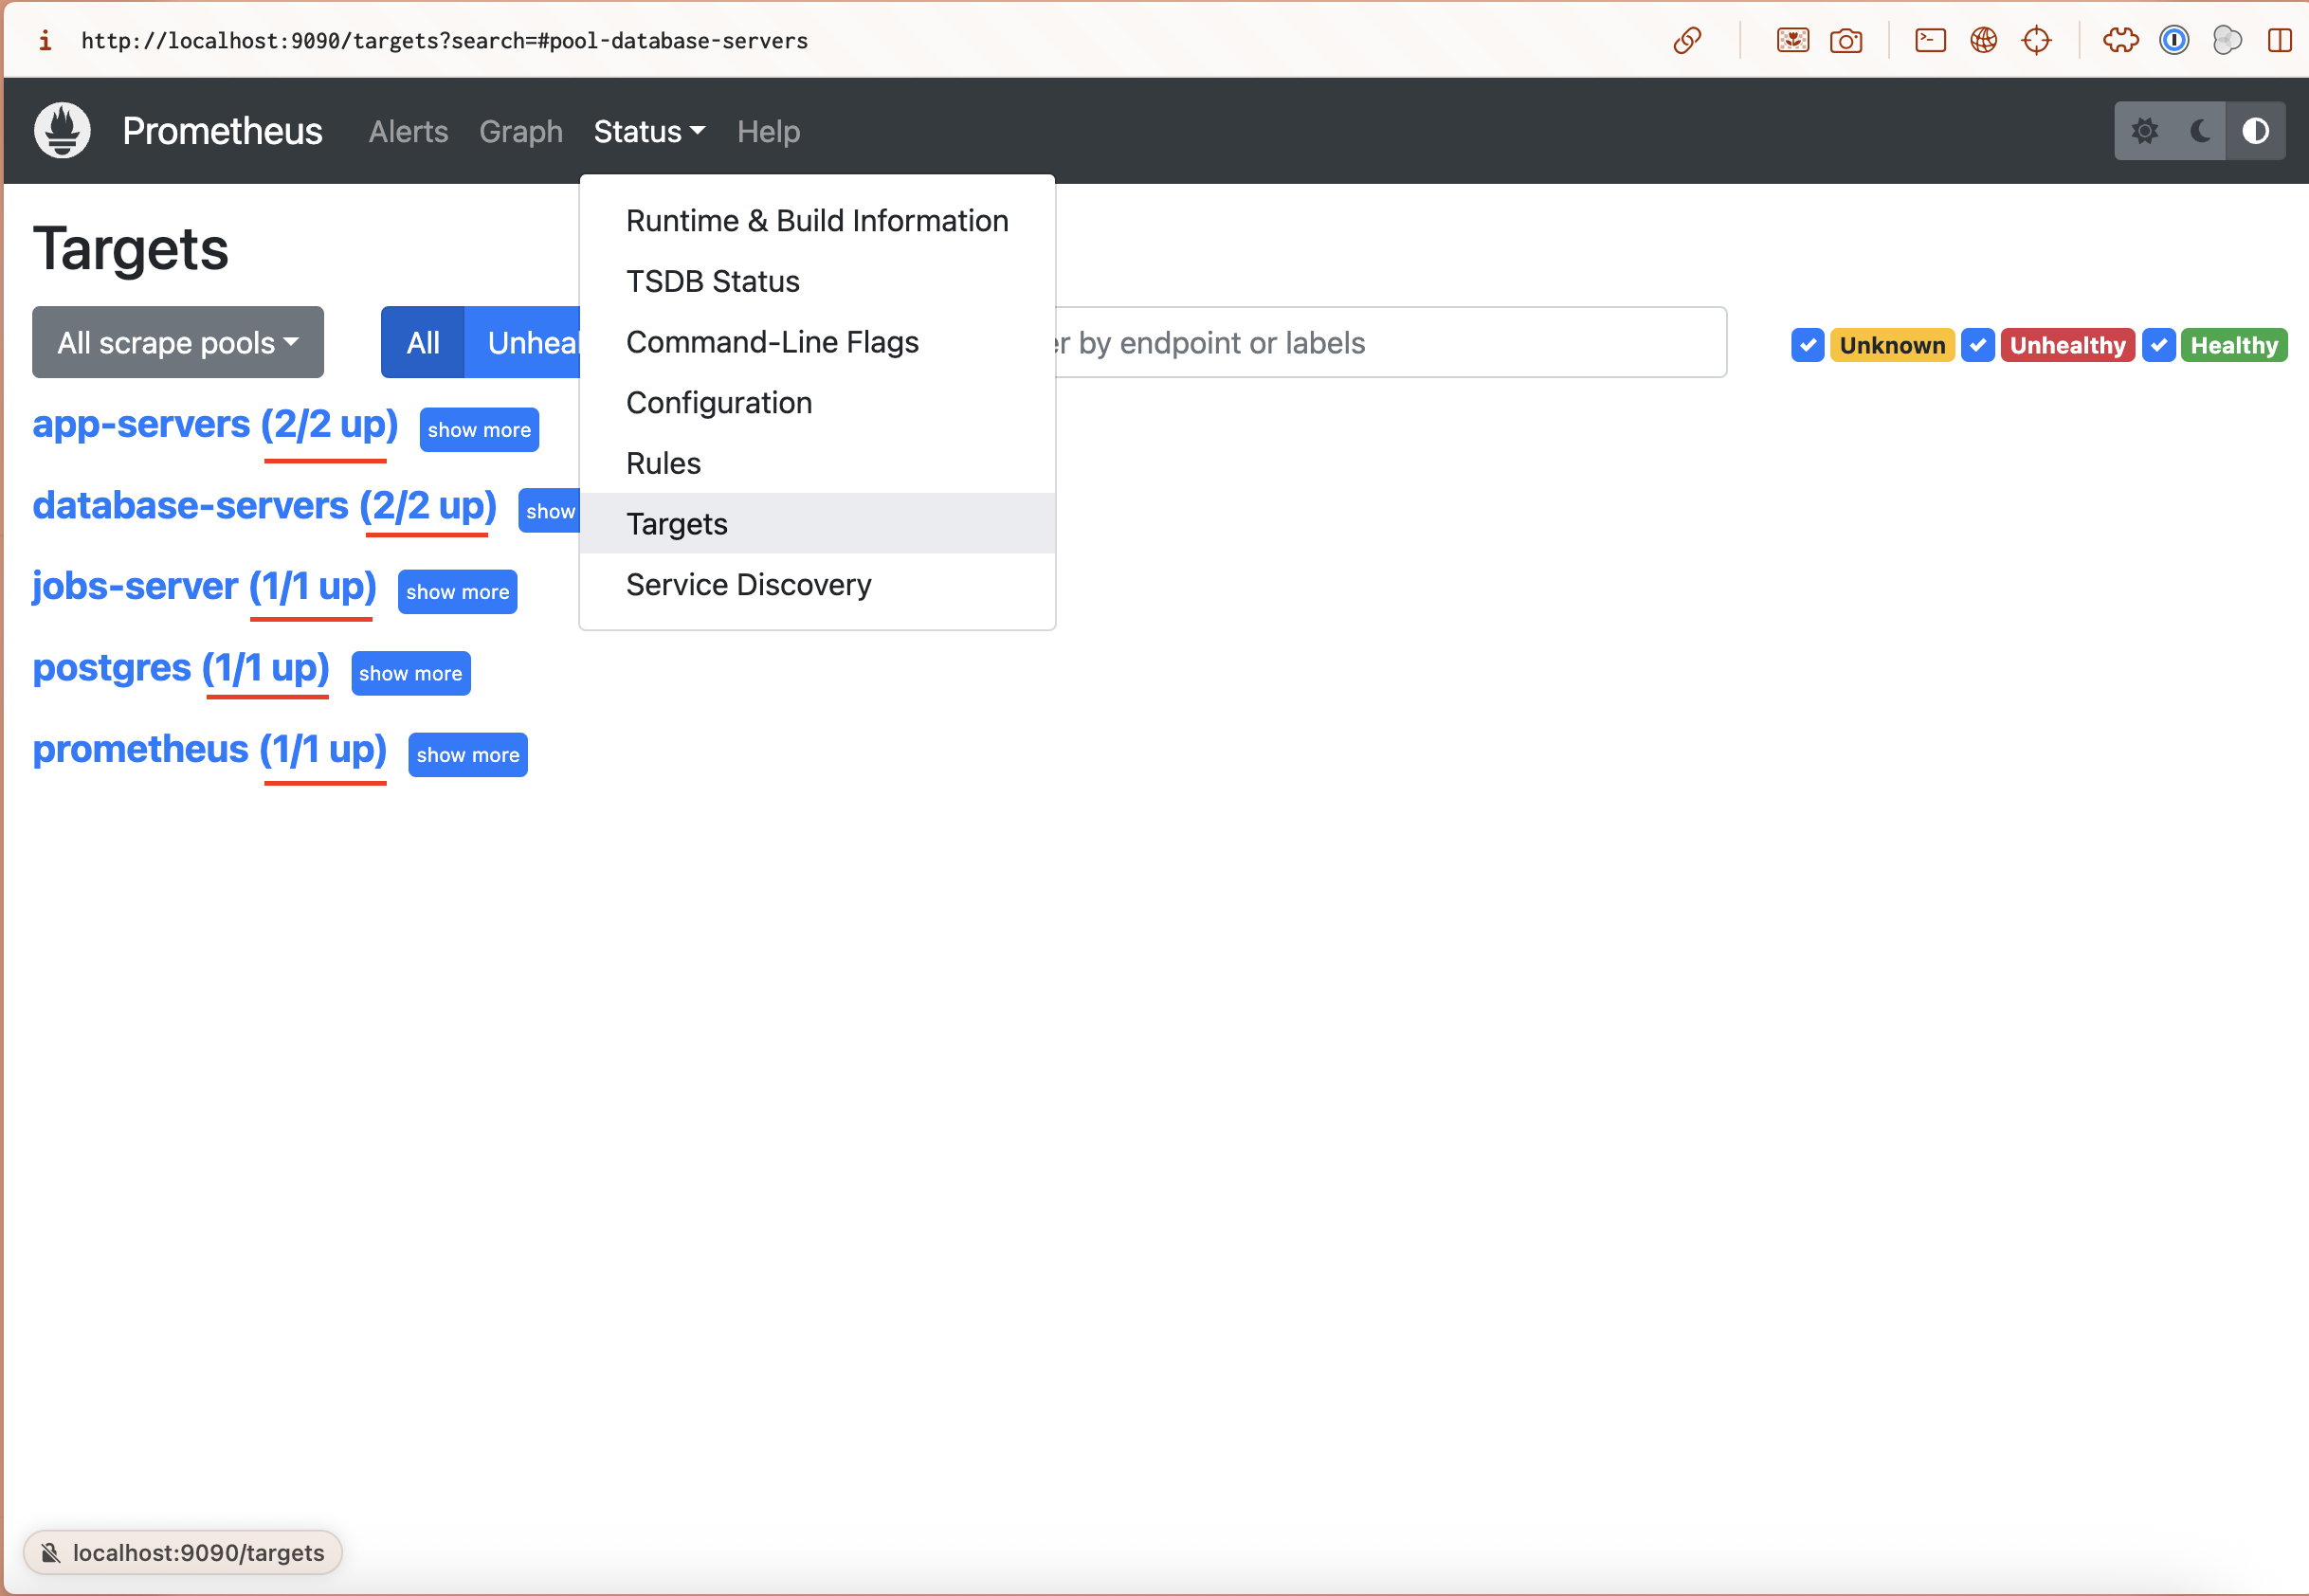The height and width of the screenshot is (1596, 2309).
Task: Show more for prometheus pool
Action: 467,755
